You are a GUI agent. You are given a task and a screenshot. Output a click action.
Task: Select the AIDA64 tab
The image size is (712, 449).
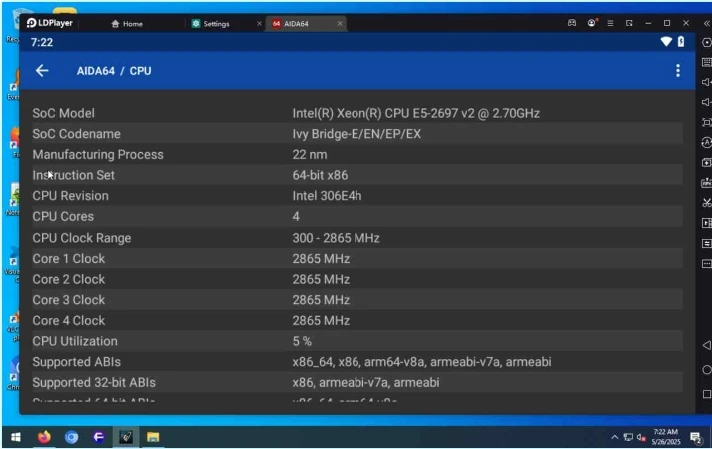pos(291,24)
